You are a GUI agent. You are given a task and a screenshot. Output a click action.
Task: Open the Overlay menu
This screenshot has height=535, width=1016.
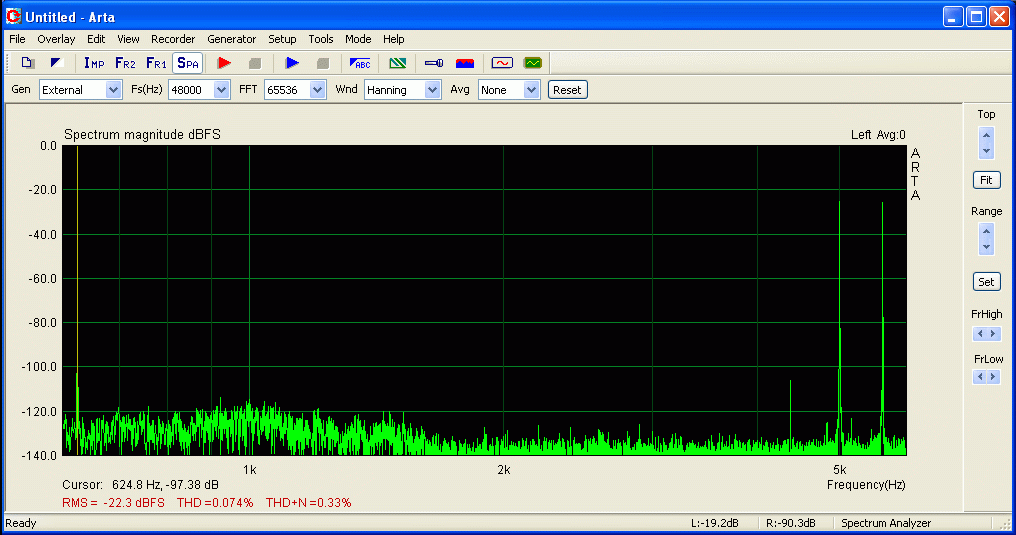pos(56,40)
